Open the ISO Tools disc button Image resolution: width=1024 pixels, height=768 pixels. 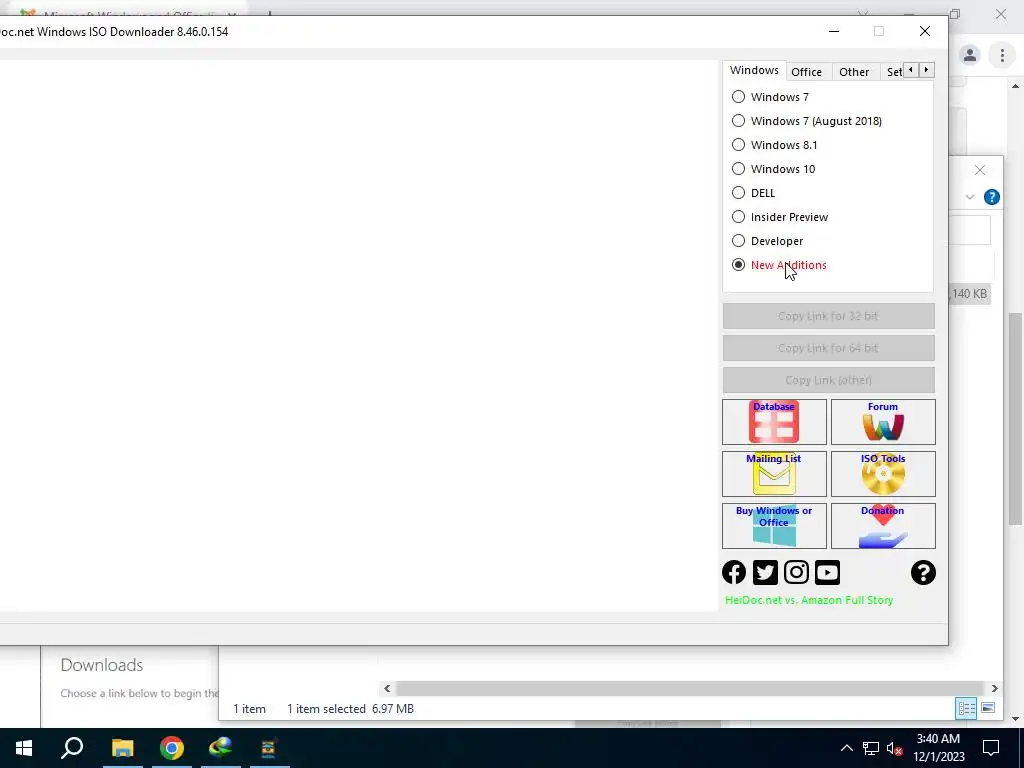click(x=883, y=474)
